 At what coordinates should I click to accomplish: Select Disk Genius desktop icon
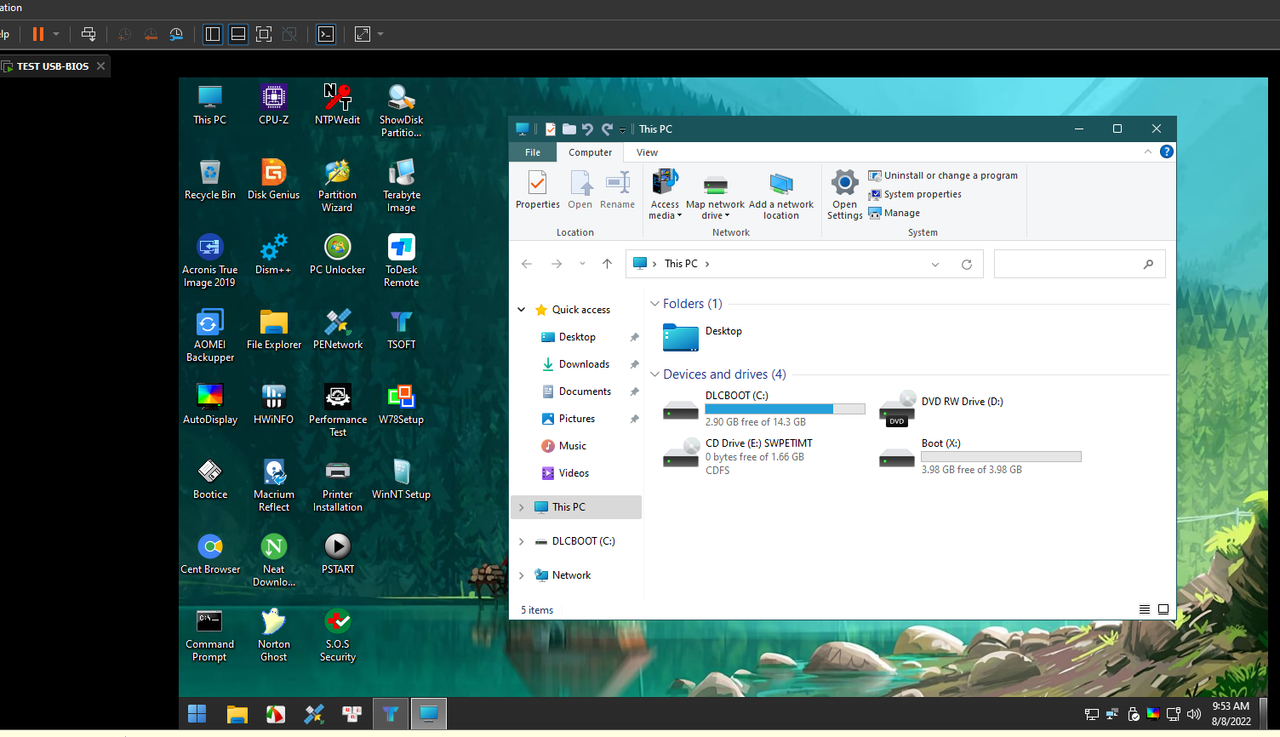[x=273, y=179]
